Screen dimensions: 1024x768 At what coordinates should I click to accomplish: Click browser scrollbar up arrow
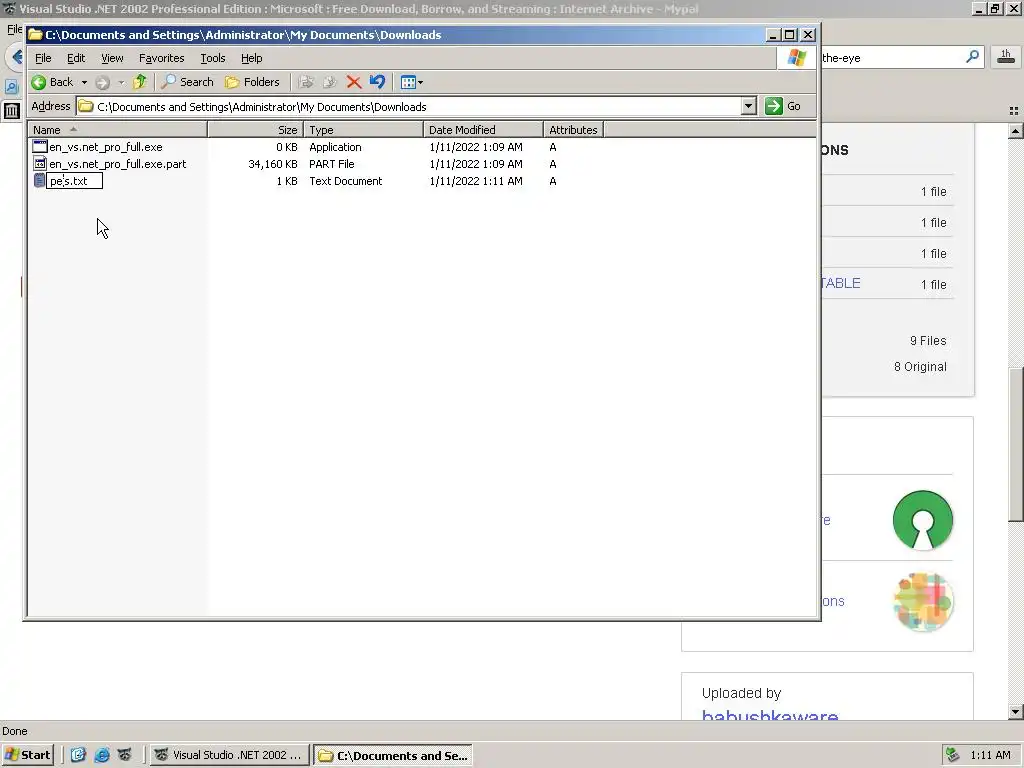[1015, 131]
